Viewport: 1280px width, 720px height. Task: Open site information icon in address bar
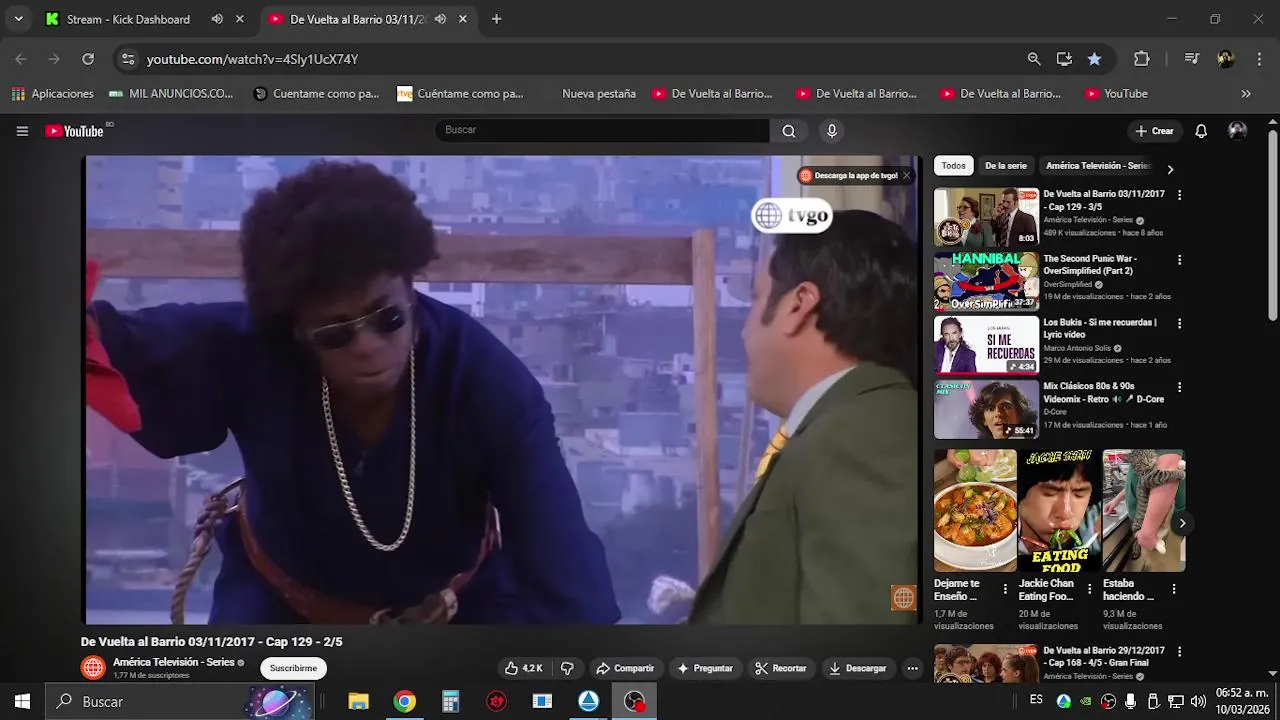(x=128, y=59)
